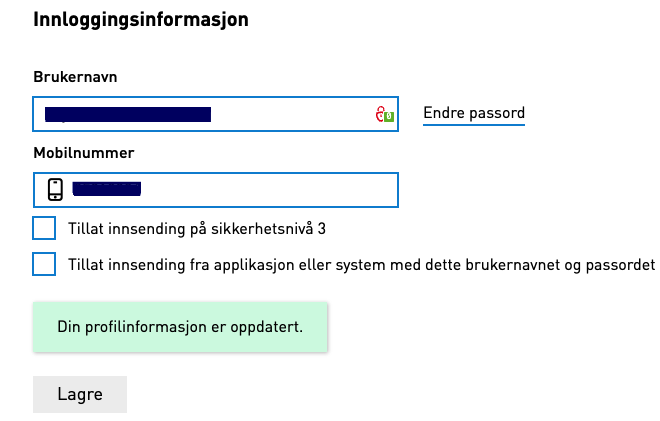Viewport: 660px width, 421px height.
Task: Click empty space inside the Brukernavn input field
Action: (290, 114)
